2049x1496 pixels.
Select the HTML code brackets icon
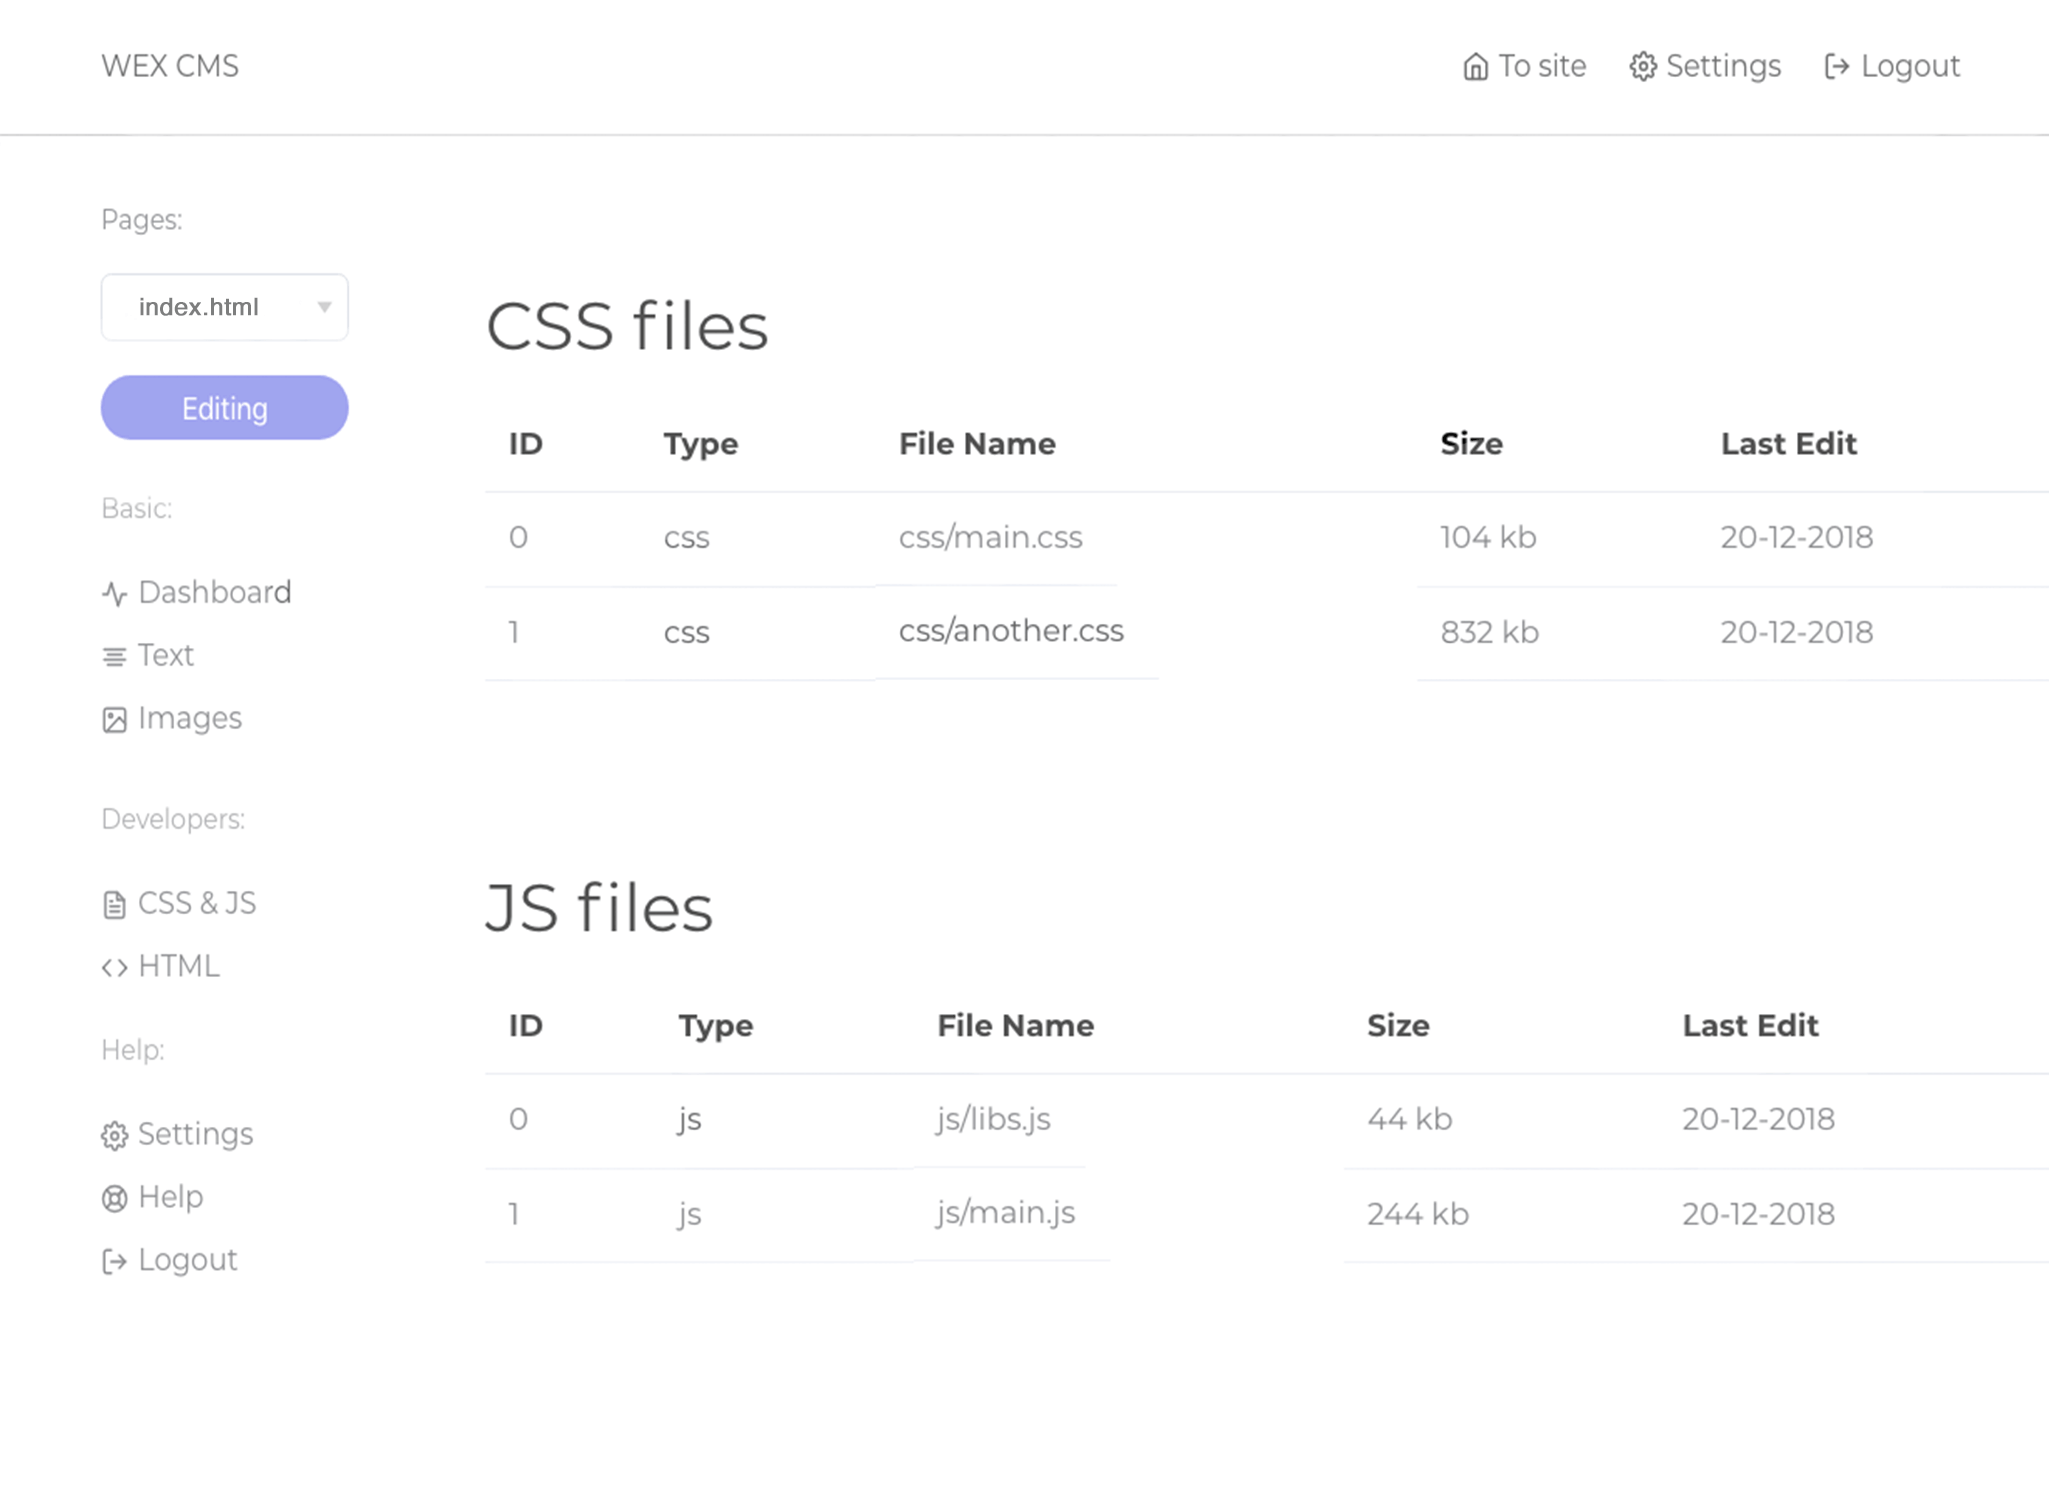(x=114, y=966)
